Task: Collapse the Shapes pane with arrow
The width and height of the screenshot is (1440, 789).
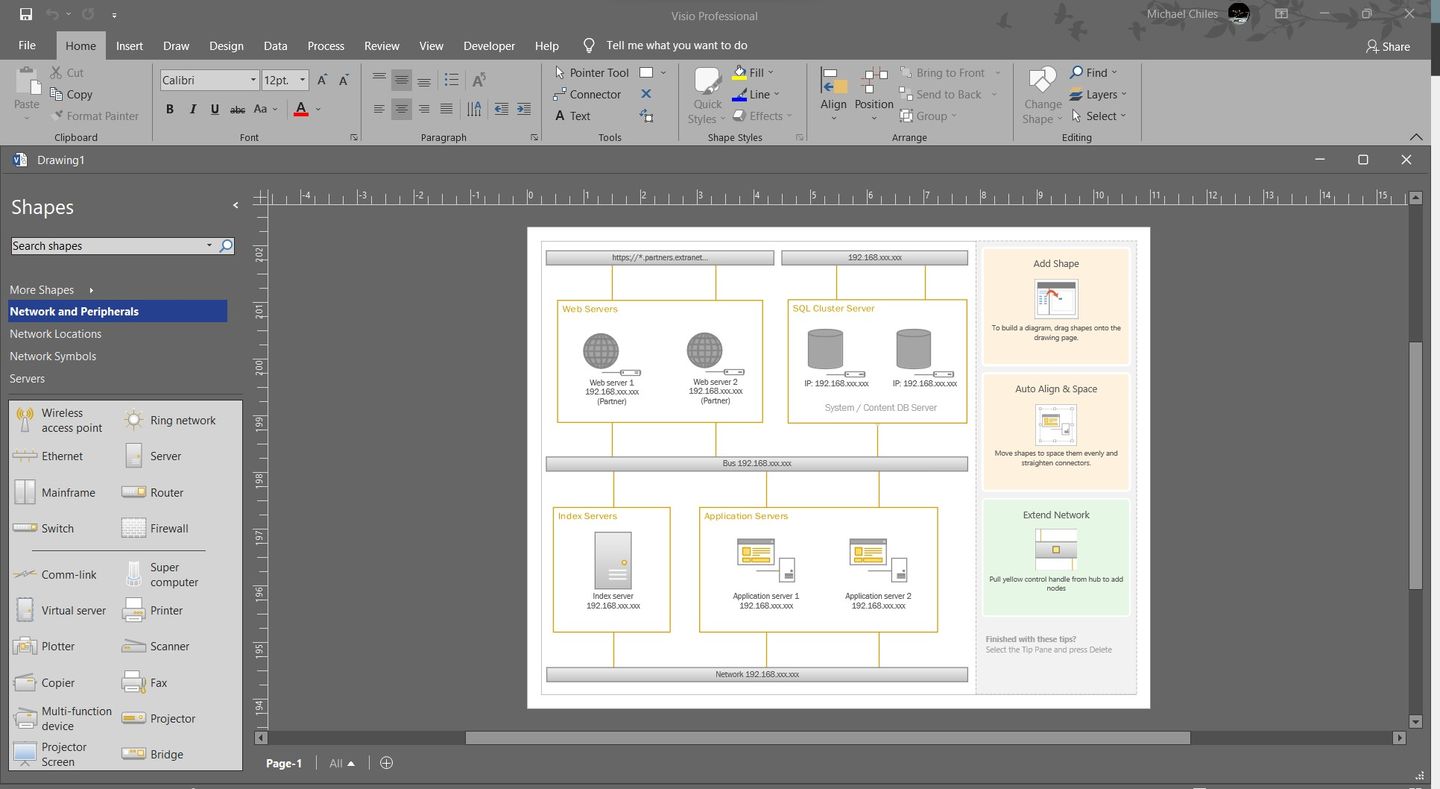Action: (236, 205)
